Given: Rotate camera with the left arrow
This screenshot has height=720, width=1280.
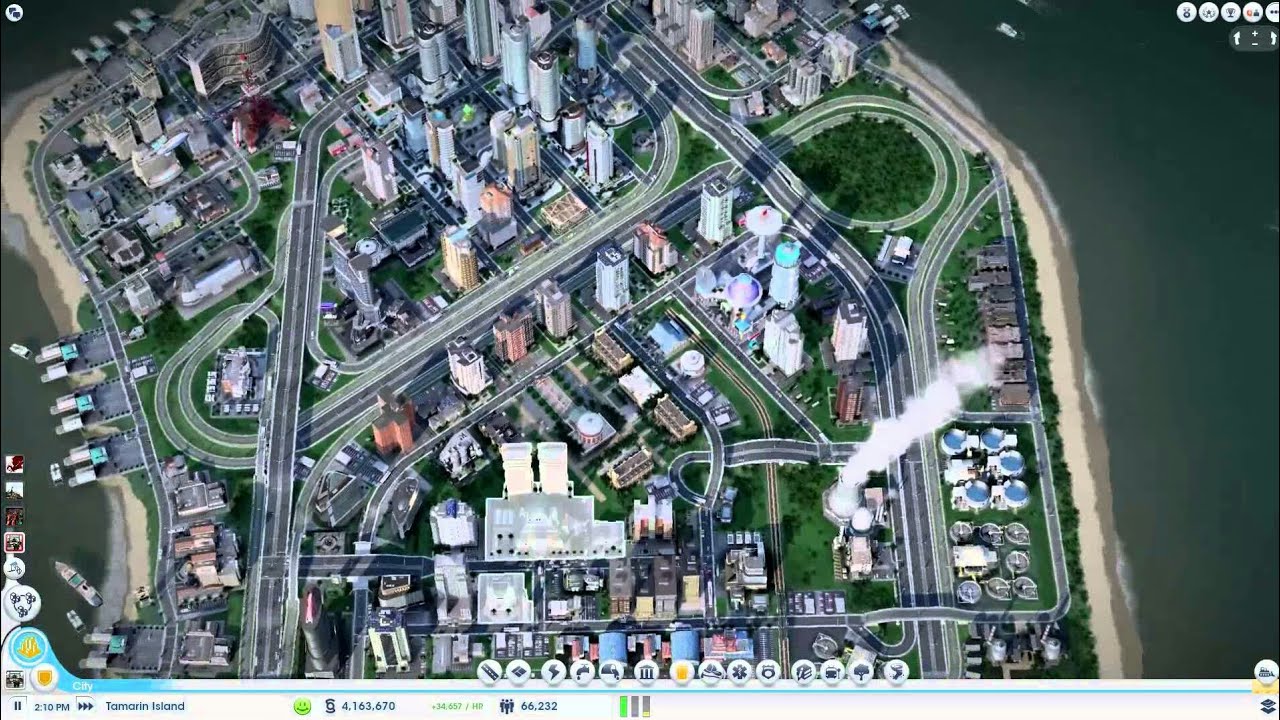Looking at the screenshot, I should [1238, 39].
